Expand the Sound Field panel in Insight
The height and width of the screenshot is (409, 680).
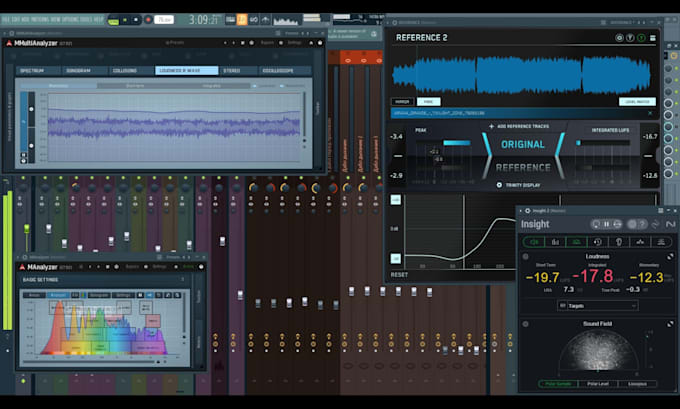point(670,324)
